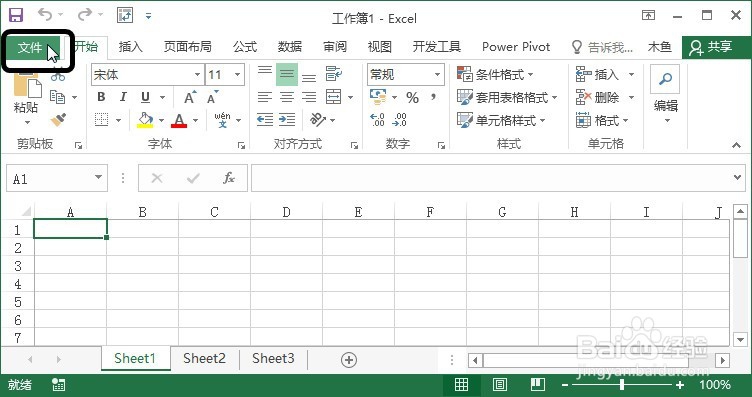Toggle underline formatting
752x397 pixels.
(146, 97)
